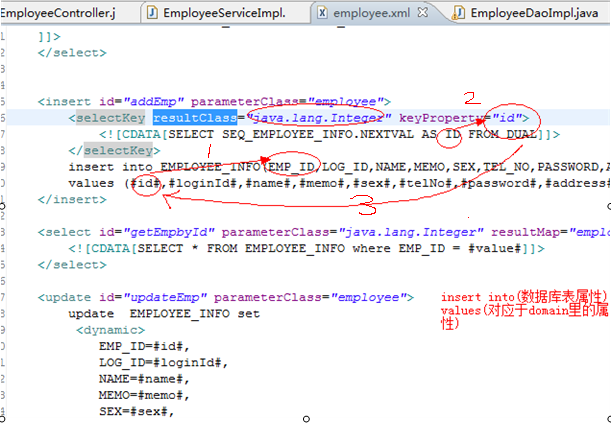
Task: Click "insert into" before EMPLOYEE_INFO column list
Action: (x=110, y=167)
